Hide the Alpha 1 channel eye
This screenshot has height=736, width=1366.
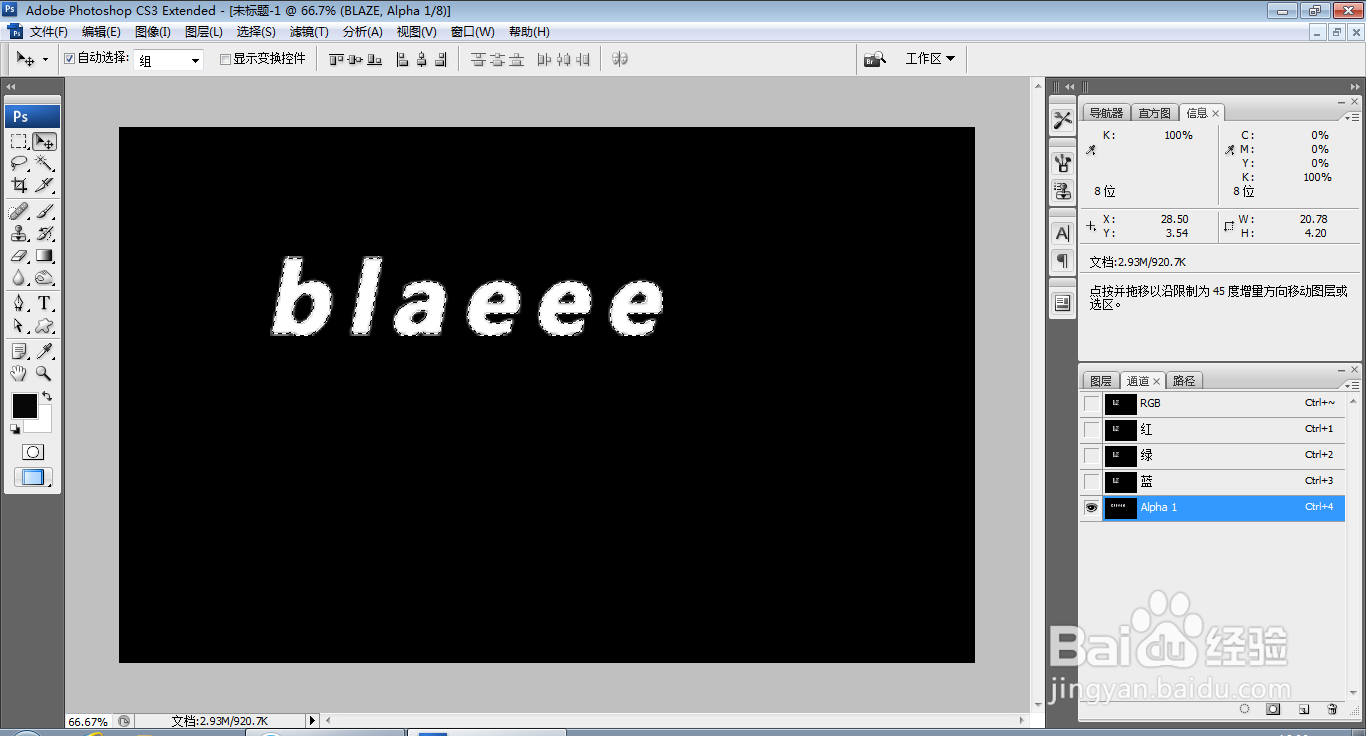pos(1091,507)
